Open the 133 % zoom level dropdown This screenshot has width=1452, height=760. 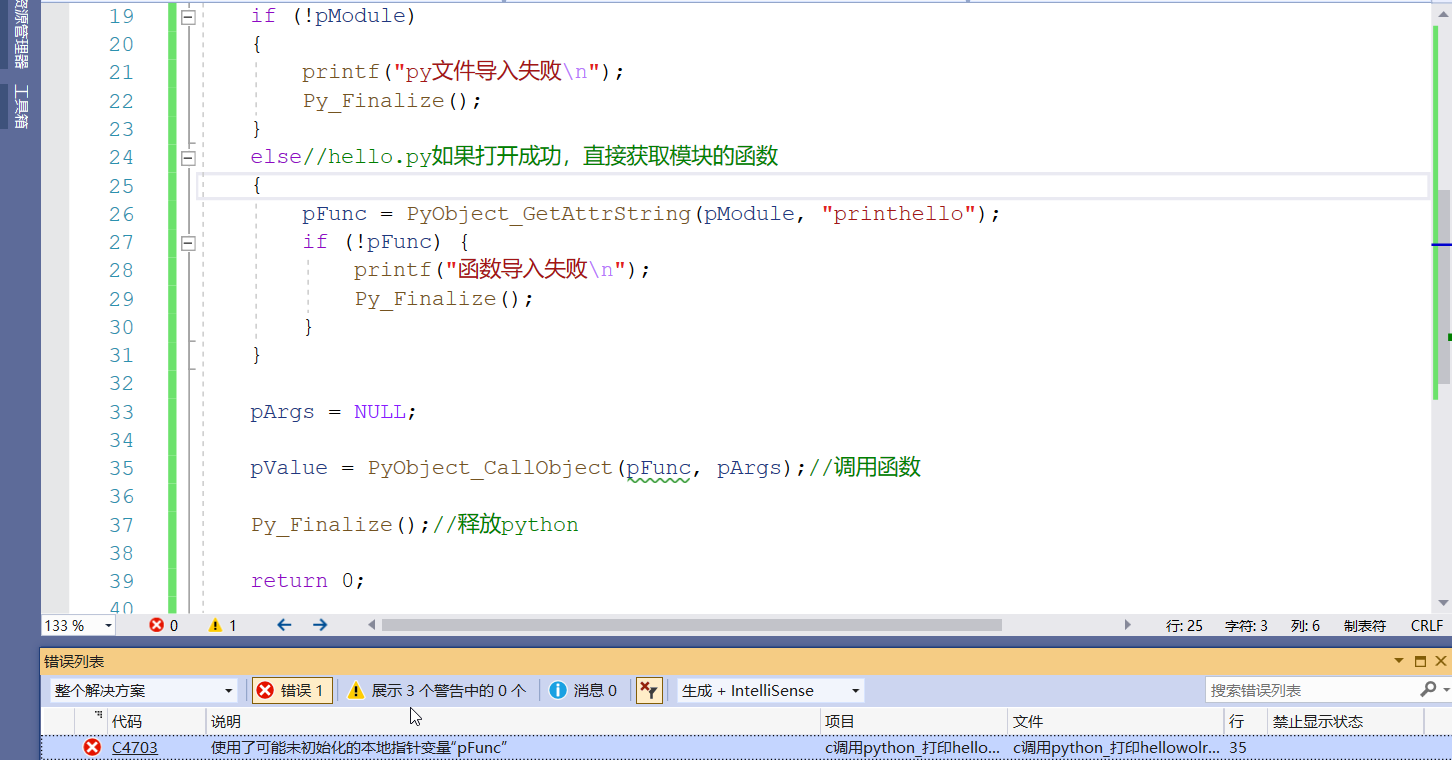[78, 626]
